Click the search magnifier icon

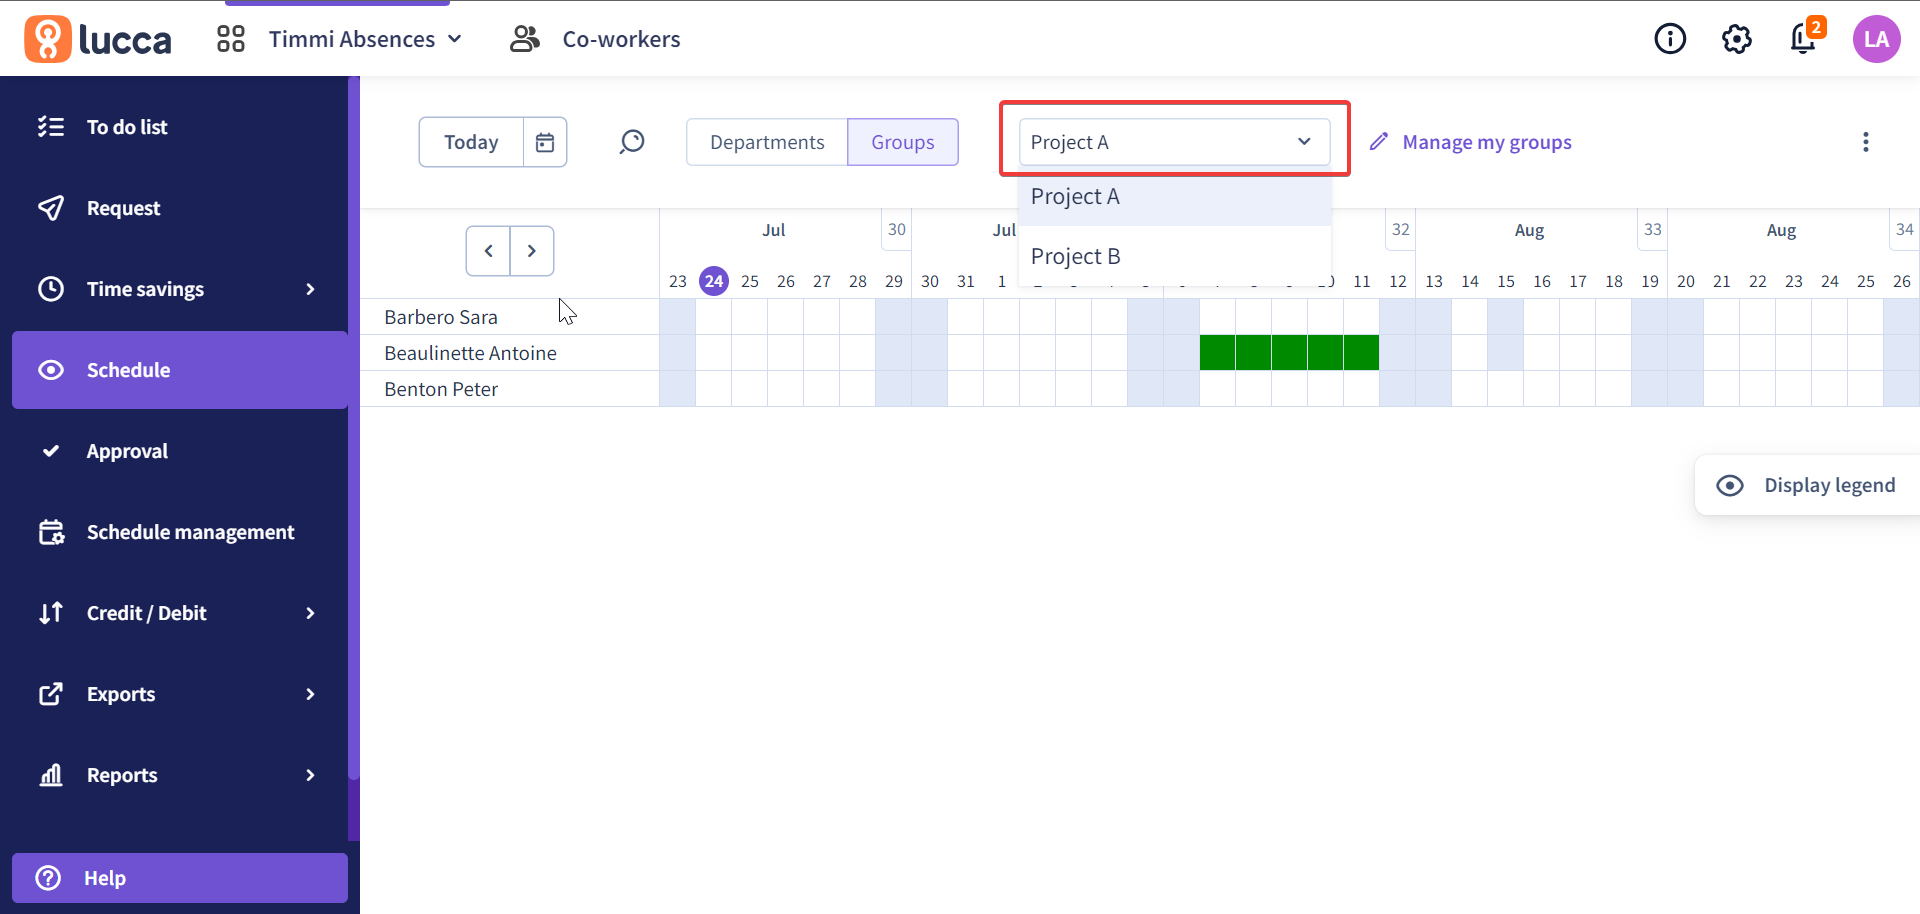pyautogui.click(x=632, y=142)
